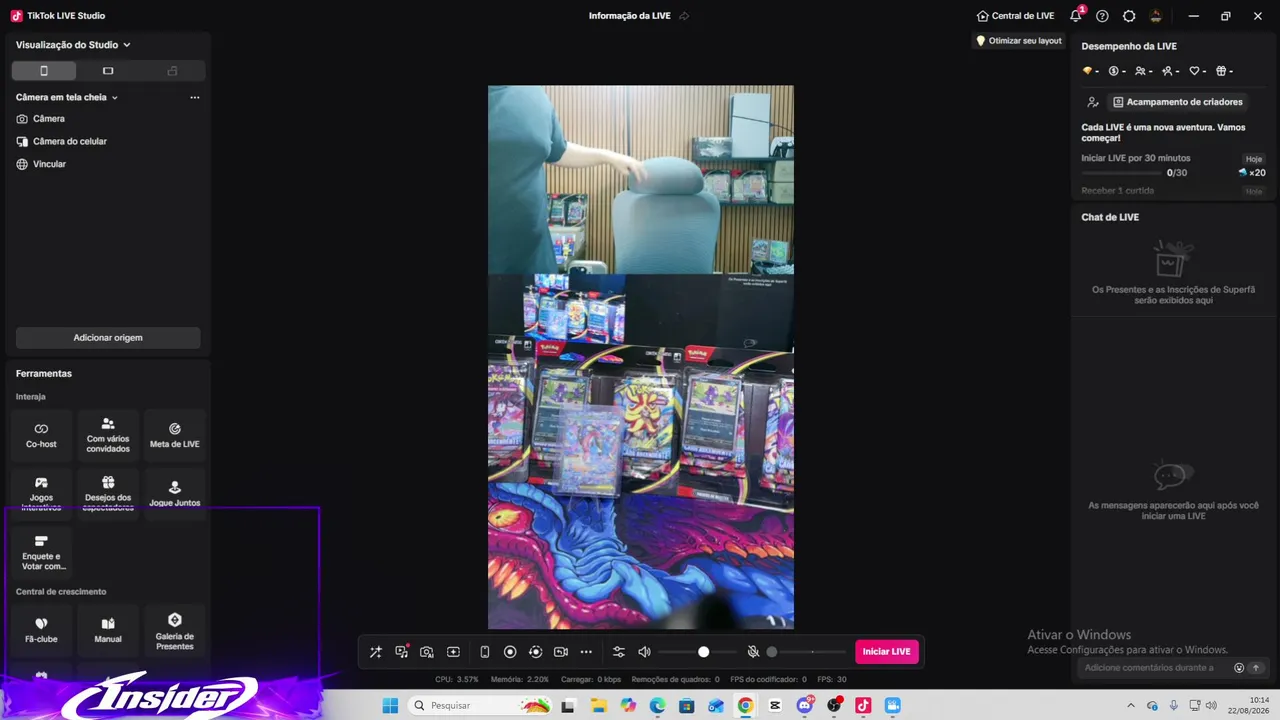This screenshot has height=720, width=1280.
Task: Open the coin earnings metric dropdown
Action: point(1117,71)
